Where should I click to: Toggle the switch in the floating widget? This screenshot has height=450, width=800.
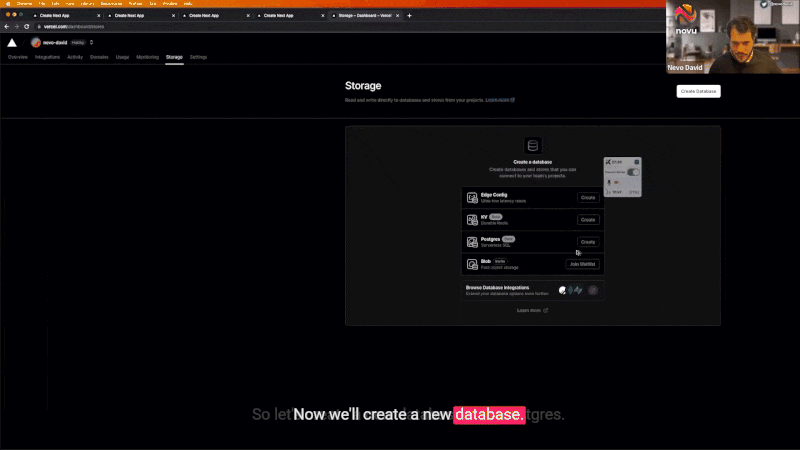click(x=633, y=172)
